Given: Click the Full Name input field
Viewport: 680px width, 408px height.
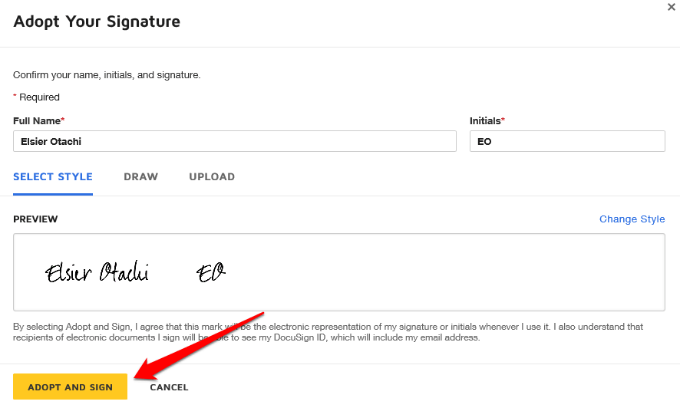Looking at the screenshot, I should (236, 141).
